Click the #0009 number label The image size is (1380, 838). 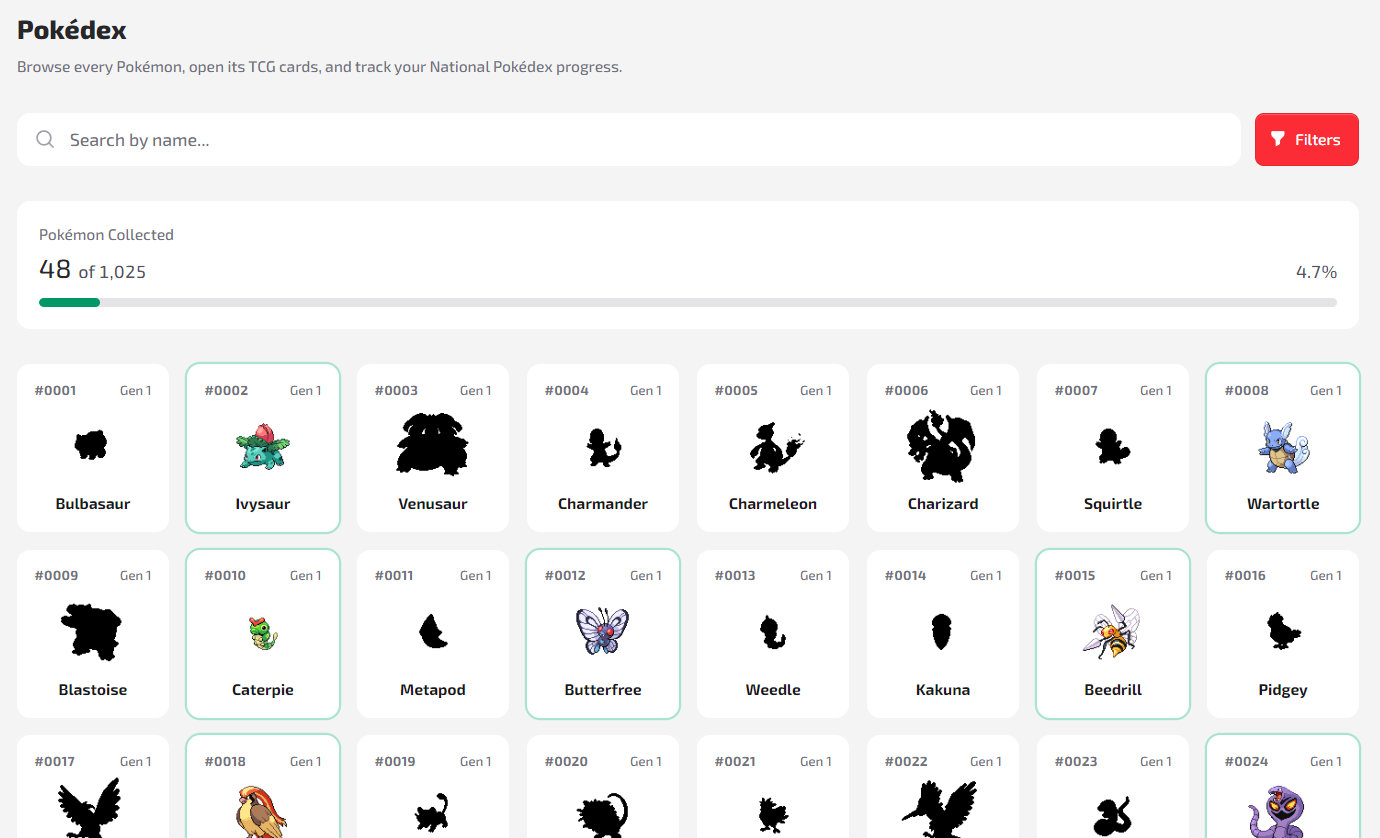(56, 575)
